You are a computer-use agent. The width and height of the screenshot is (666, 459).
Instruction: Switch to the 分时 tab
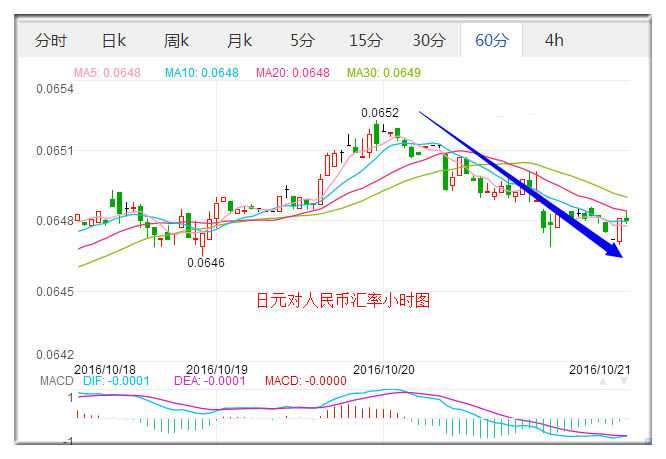point(51,41)
